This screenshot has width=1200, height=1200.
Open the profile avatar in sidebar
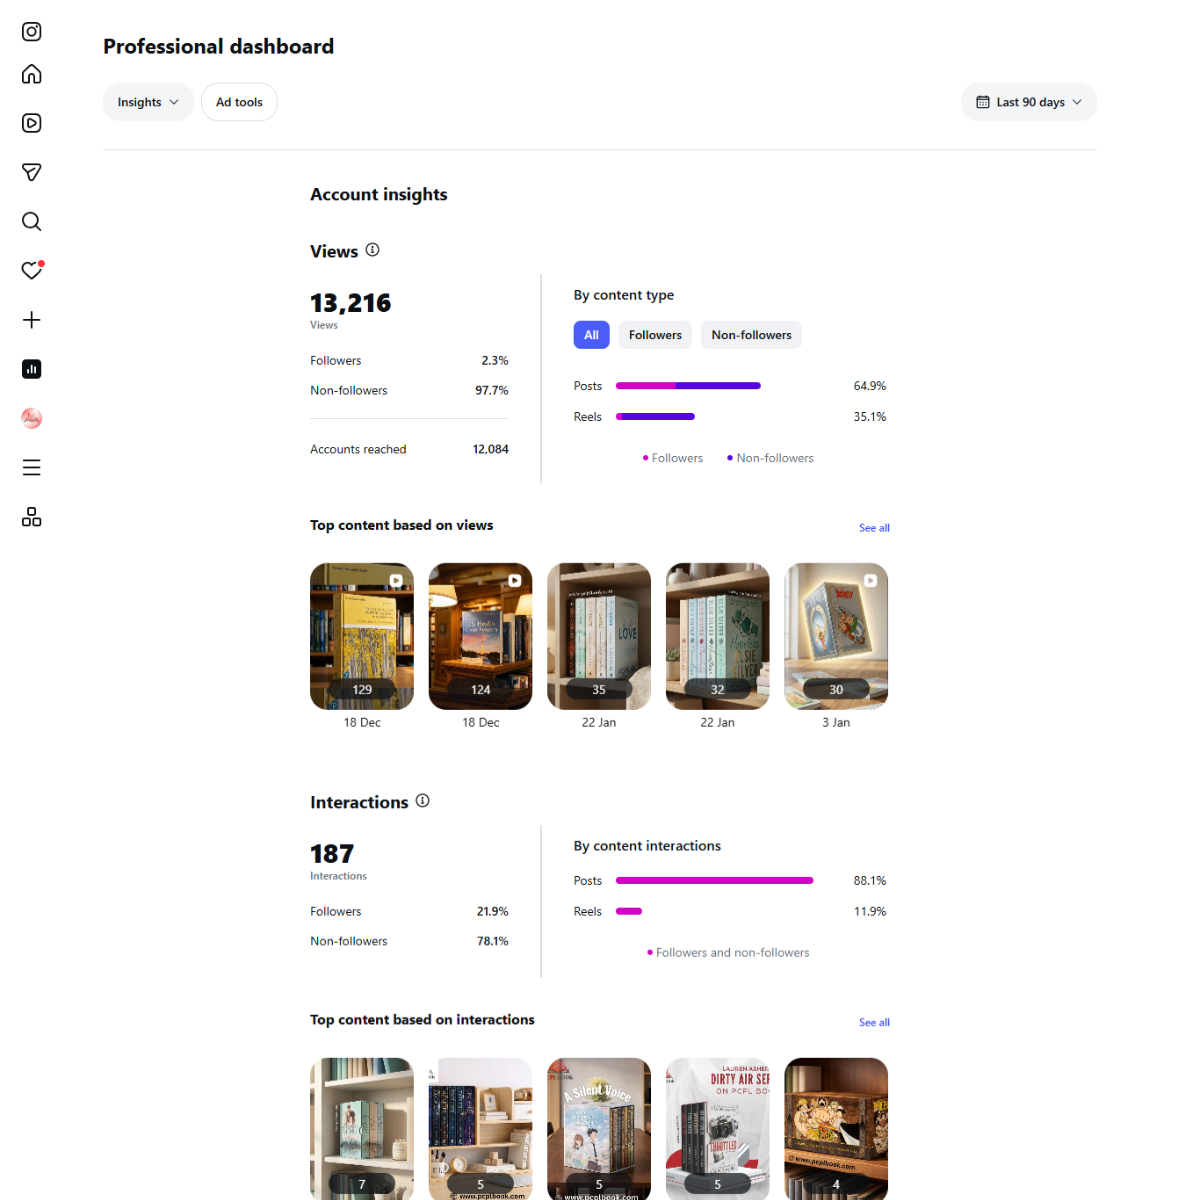(x=32, y=418)
